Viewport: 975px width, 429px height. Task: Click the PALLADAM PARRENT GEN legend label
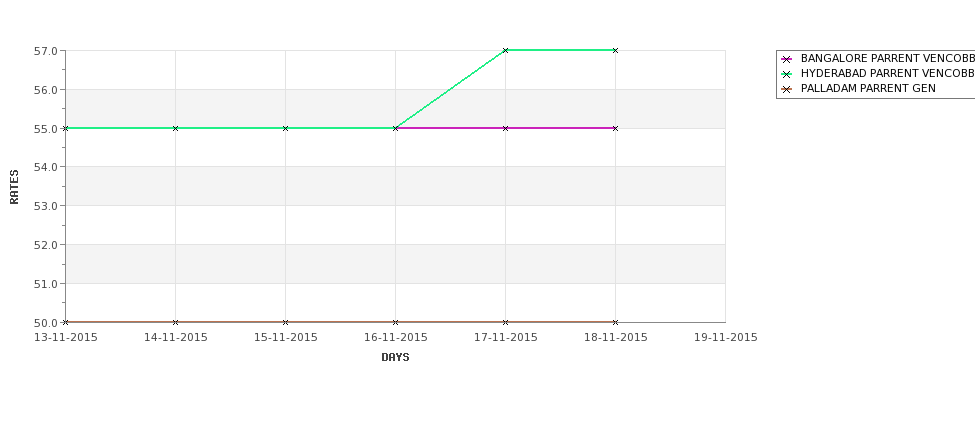[868, 89]
